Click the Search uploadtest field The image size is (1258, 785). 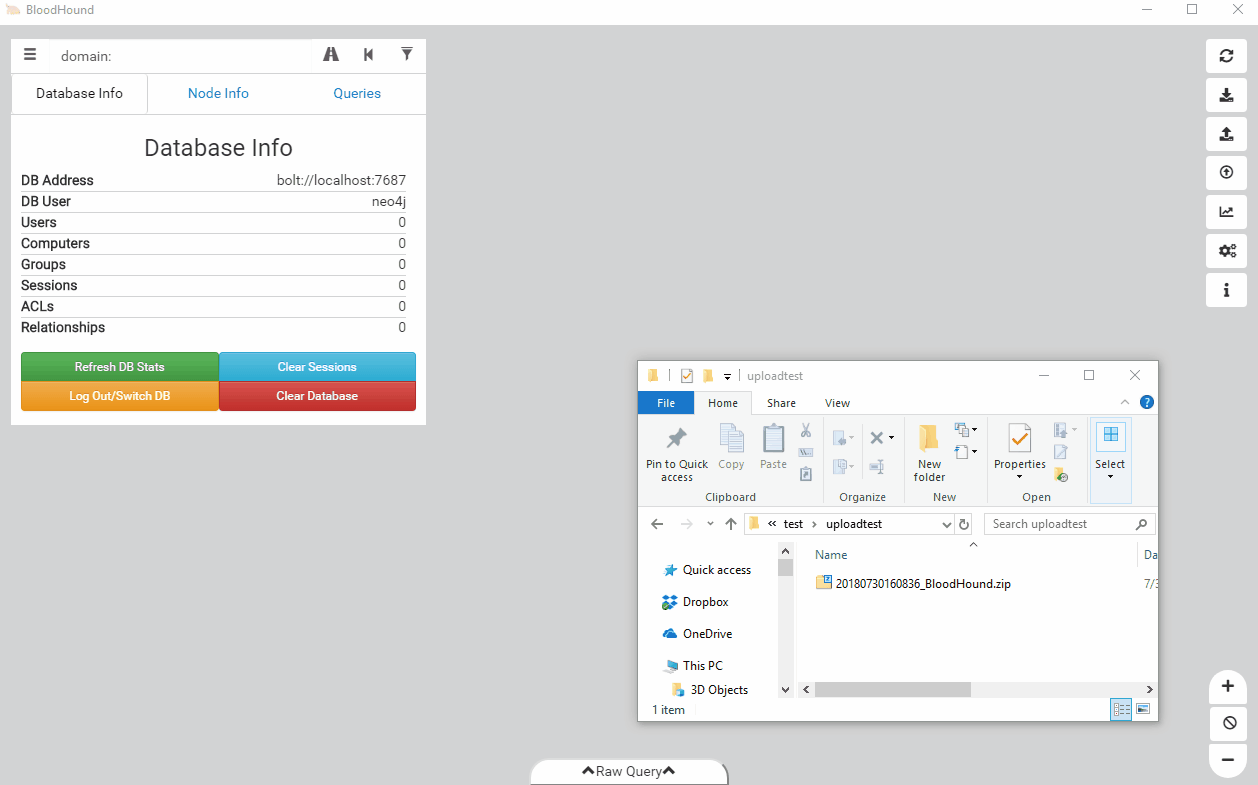1069,524
